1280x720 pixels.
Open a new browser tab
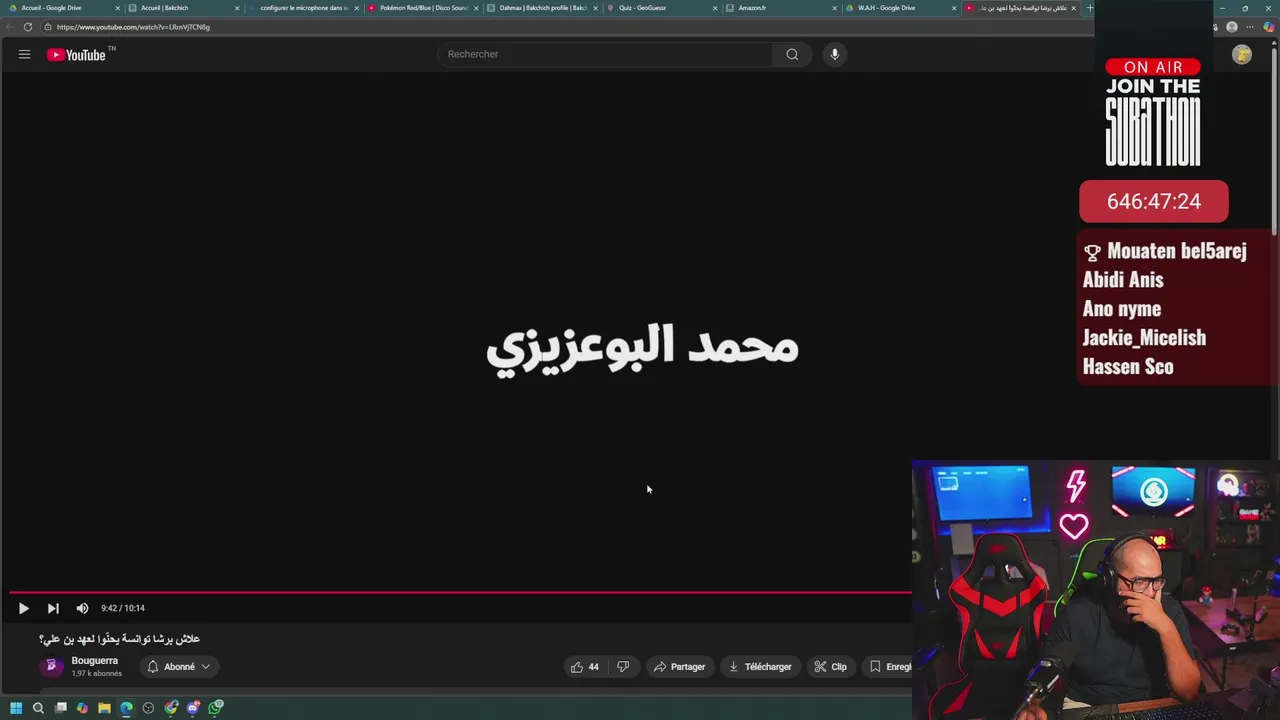tap(1090, 8)
